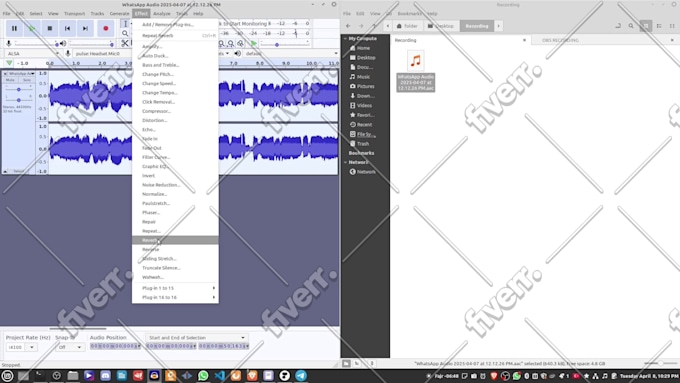Click the Zoom Toggle icon
The image size is (680, 383).
pos(240,43)
